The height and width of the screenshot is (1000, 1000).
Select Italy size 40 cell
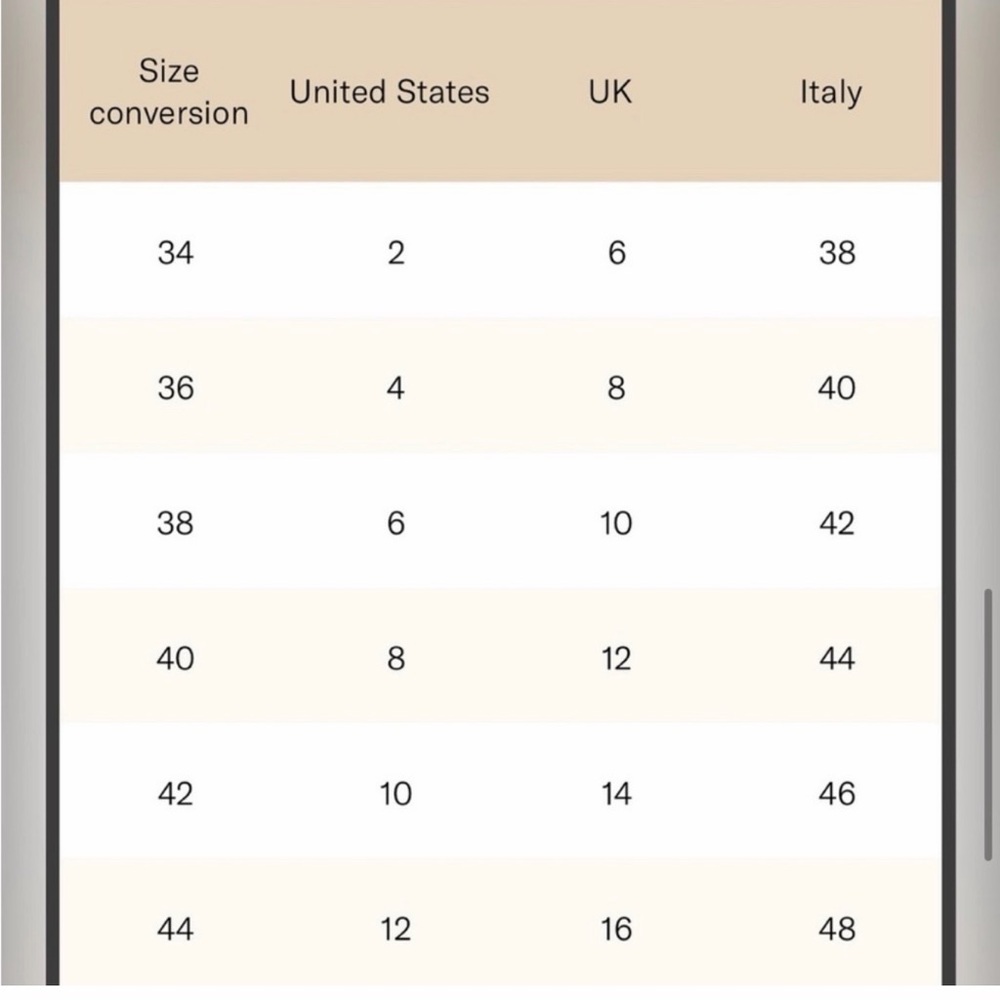pyautogui.click(x=837, y=388)
